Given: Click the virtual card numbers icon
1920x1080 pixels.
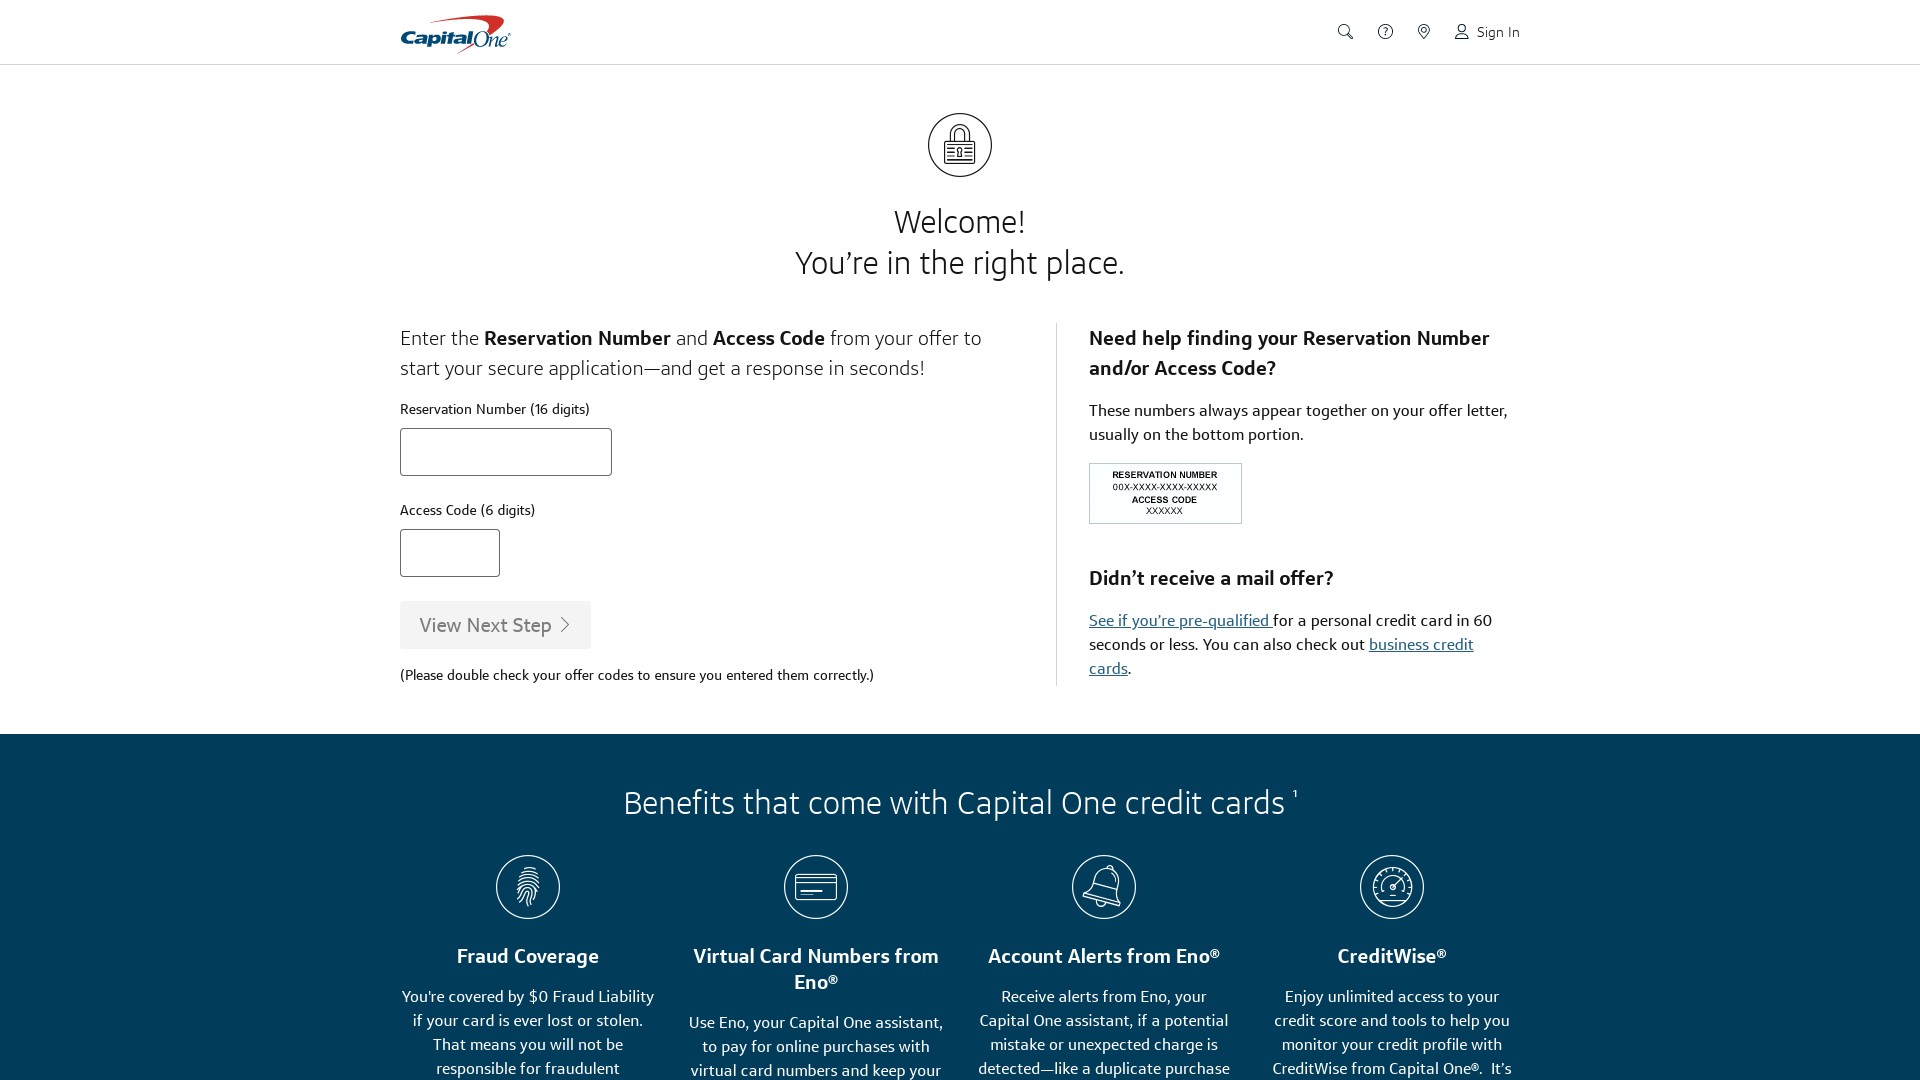Looking at the screenshot, I should click(x=815, y=886).
